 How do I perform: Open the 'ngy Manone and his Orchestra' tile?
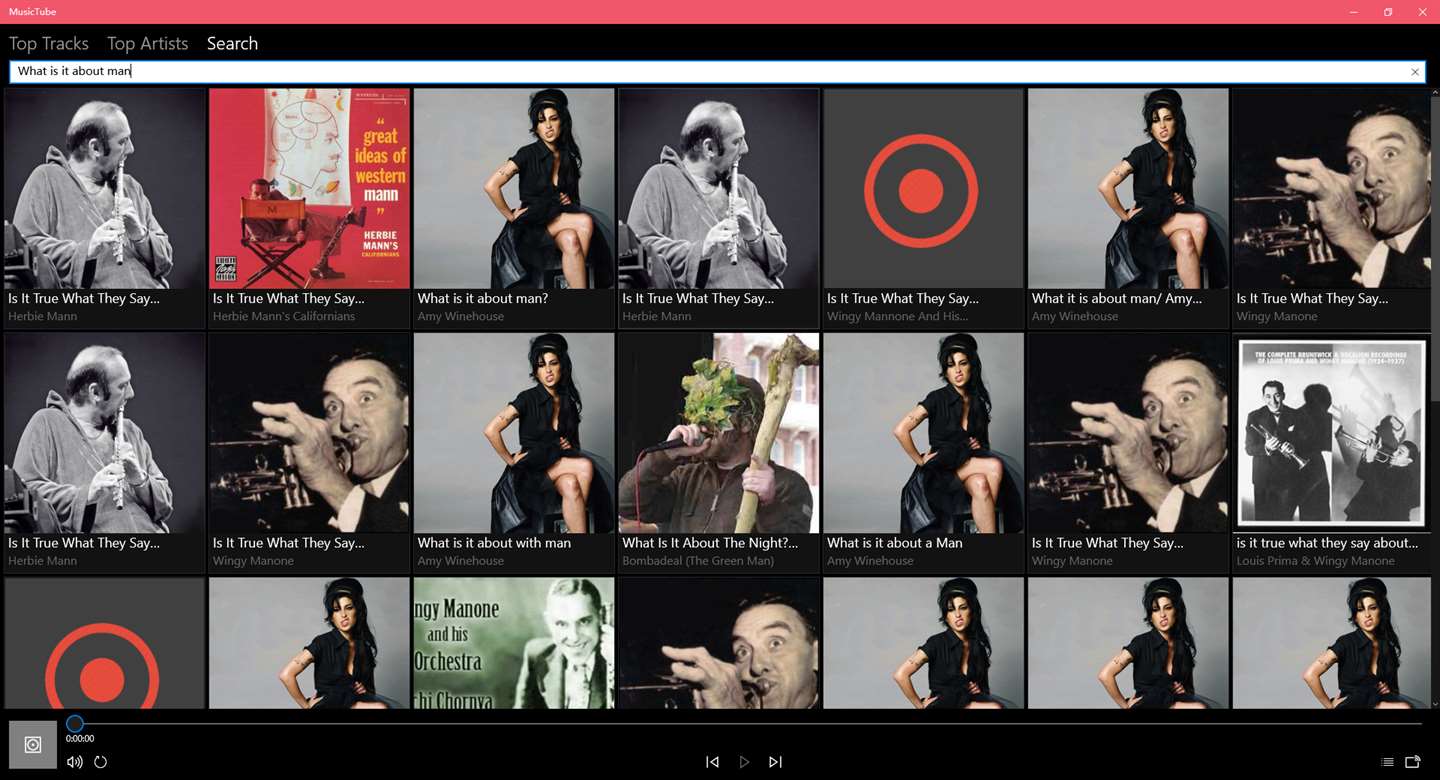coord(514,643)
